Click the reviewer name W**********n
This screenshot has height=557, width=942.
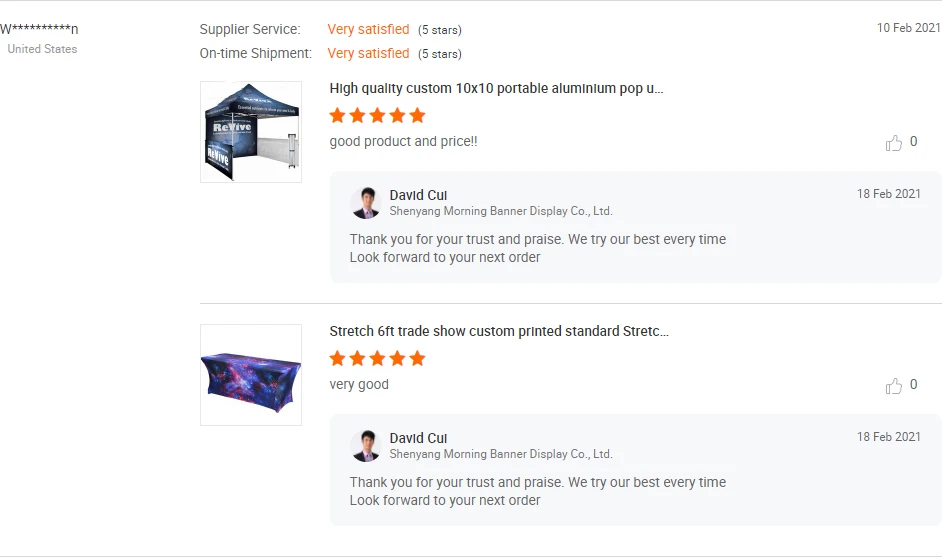(x=39, y=29)
